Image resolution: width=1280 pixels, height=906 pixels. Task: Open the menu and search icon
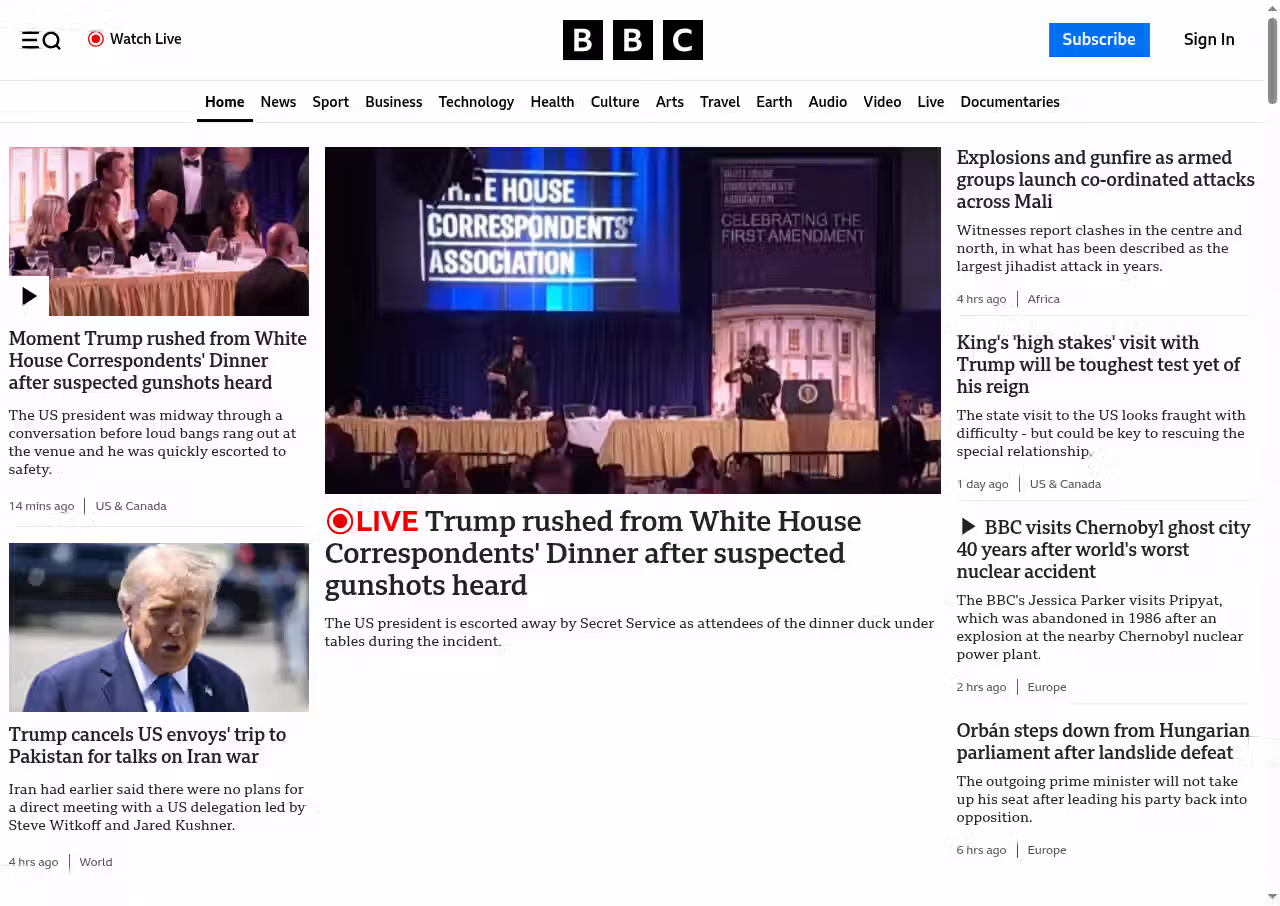pos(41,40)
